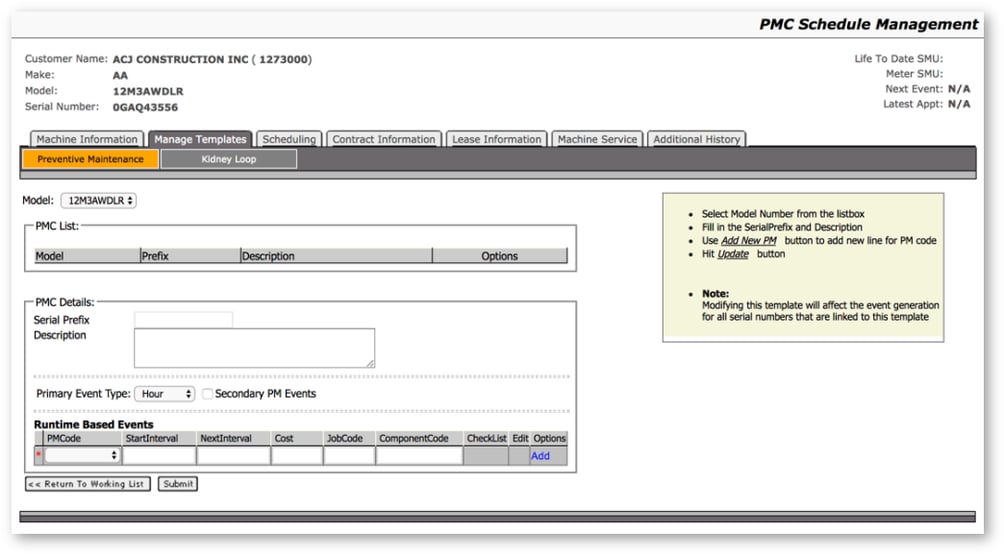The width and height of the screenshot is (1004, 554).
Task: Open the Primary Event Type dropdown
Action: coord(165,394)
